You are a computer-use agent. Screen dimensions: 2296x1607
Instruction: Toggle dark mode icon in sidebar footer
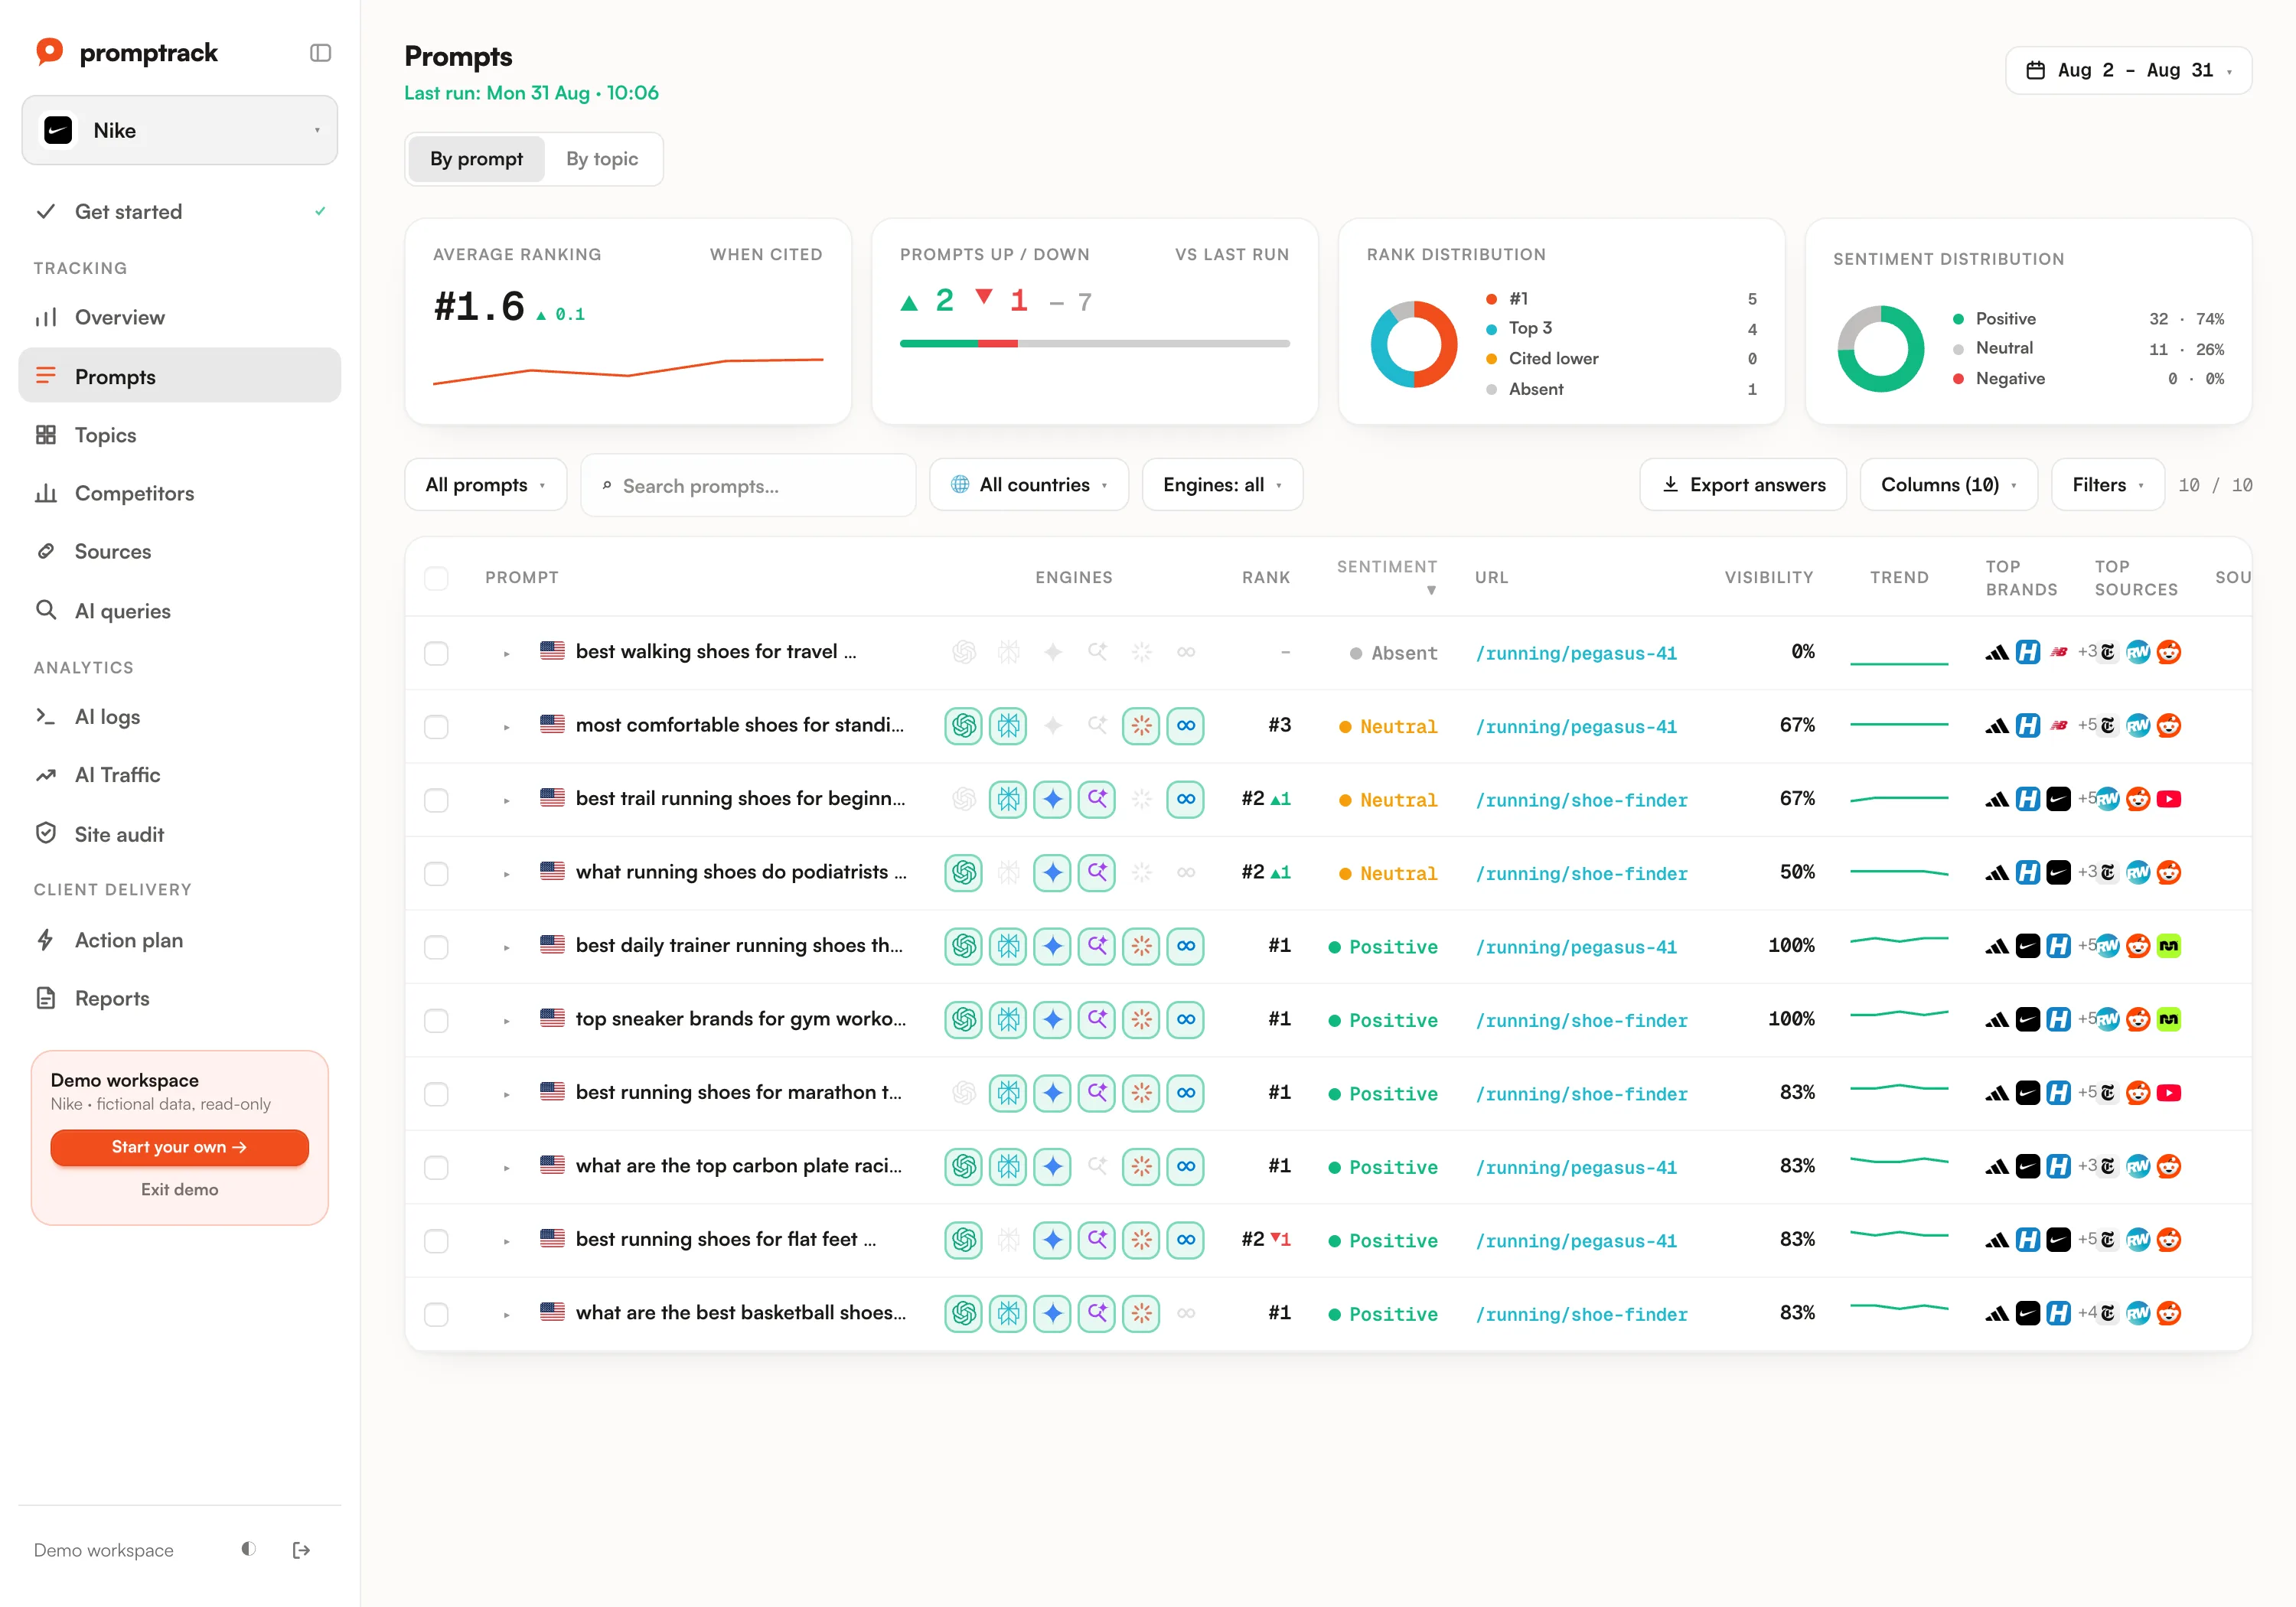coord(248,1549)
